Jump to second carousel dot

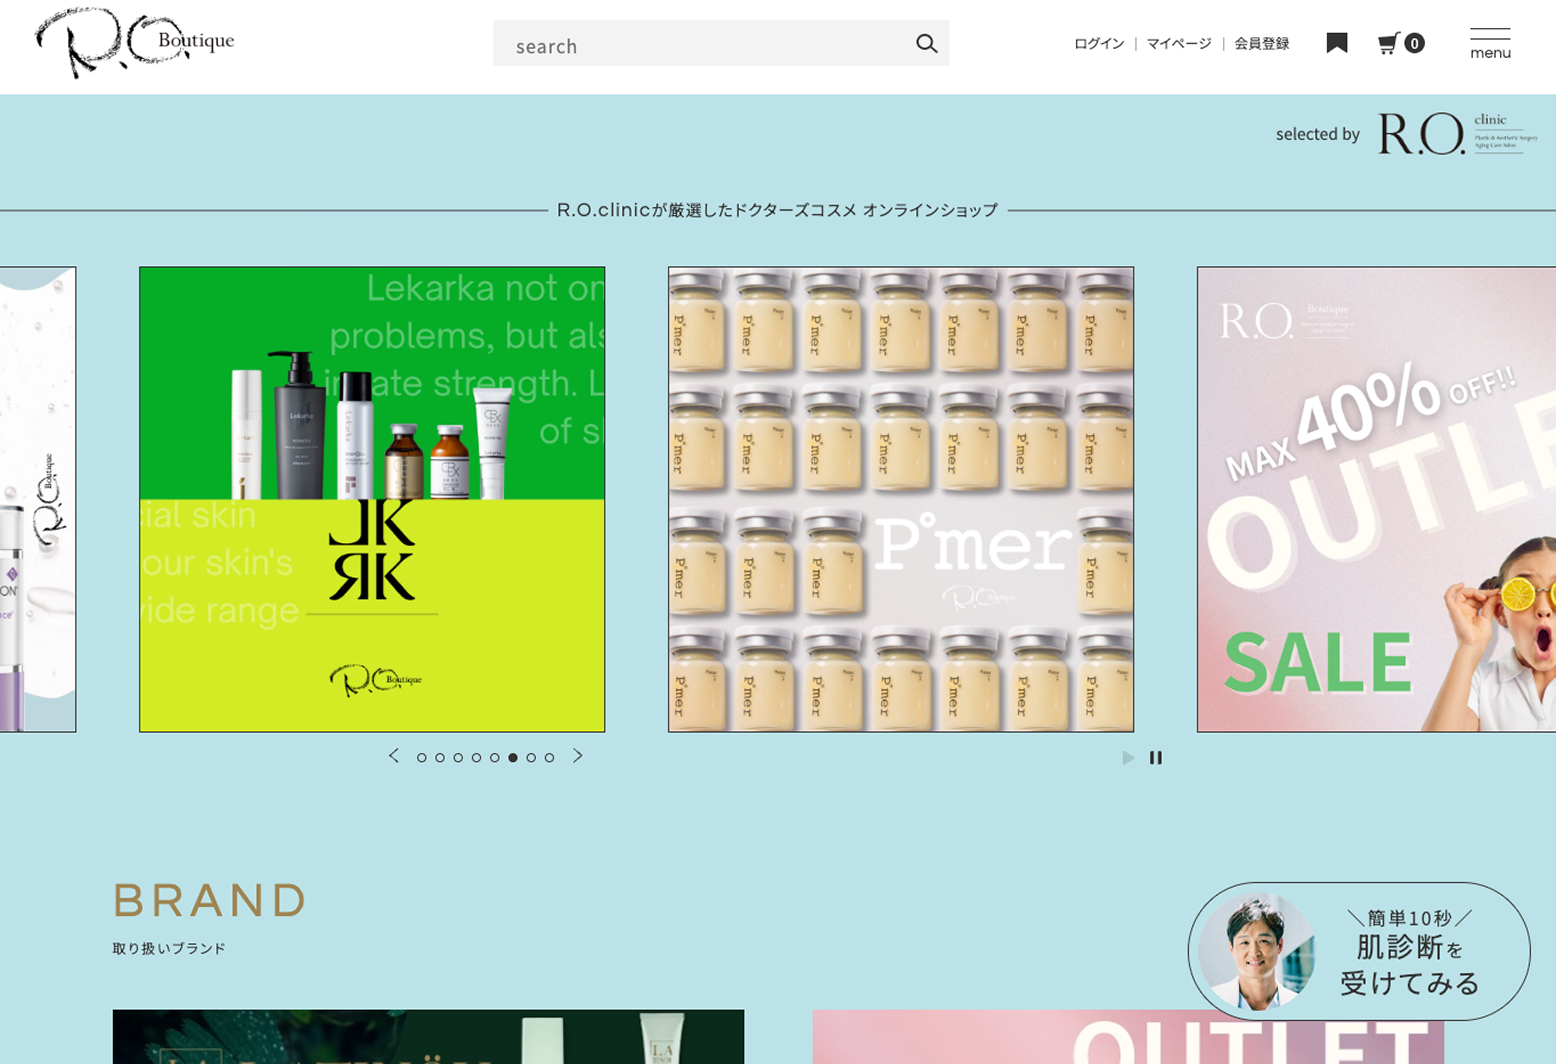pyautogui.click(x=440, y=758)
